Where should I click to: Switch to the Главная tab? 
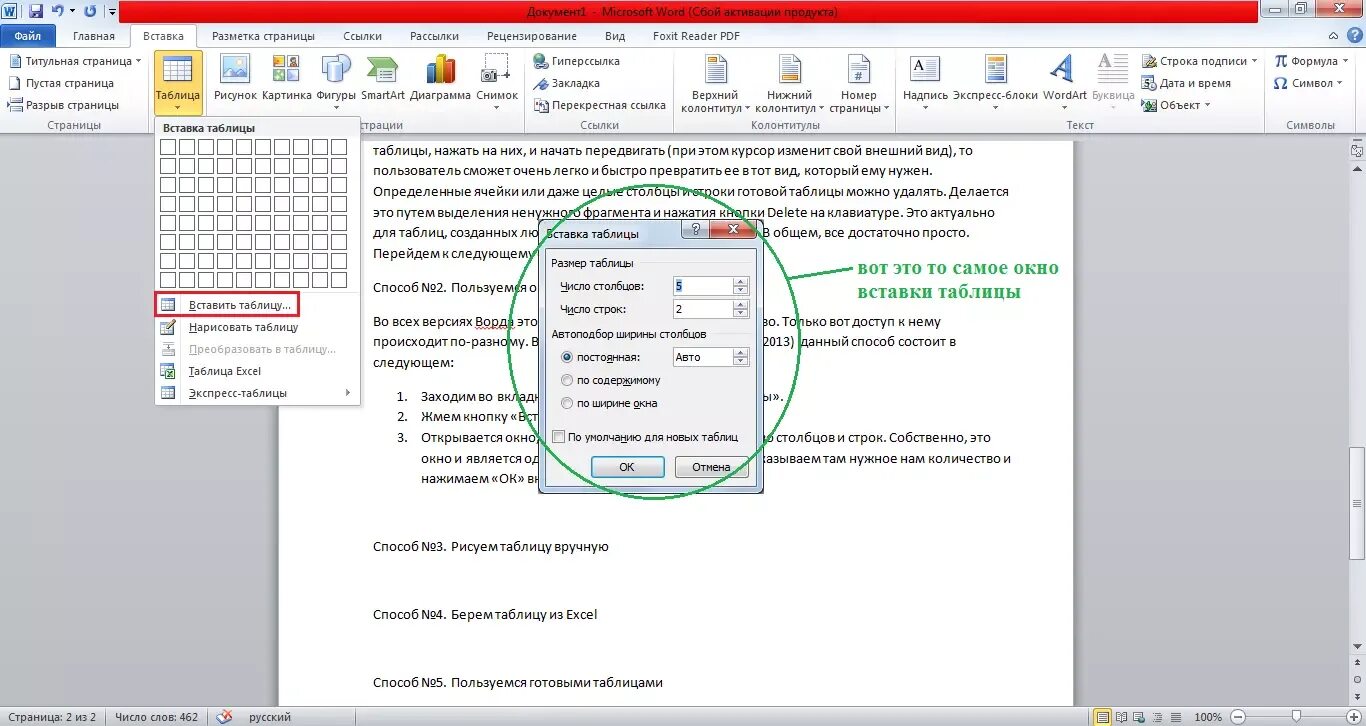(94, 36)
